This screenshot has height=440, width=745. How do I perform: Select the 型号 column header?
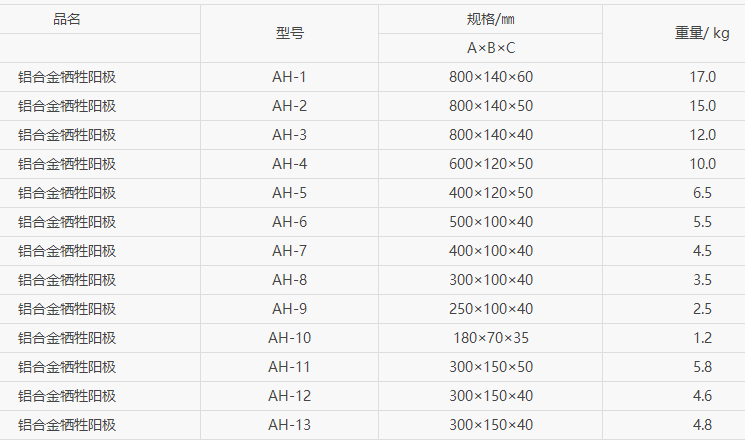290,33
